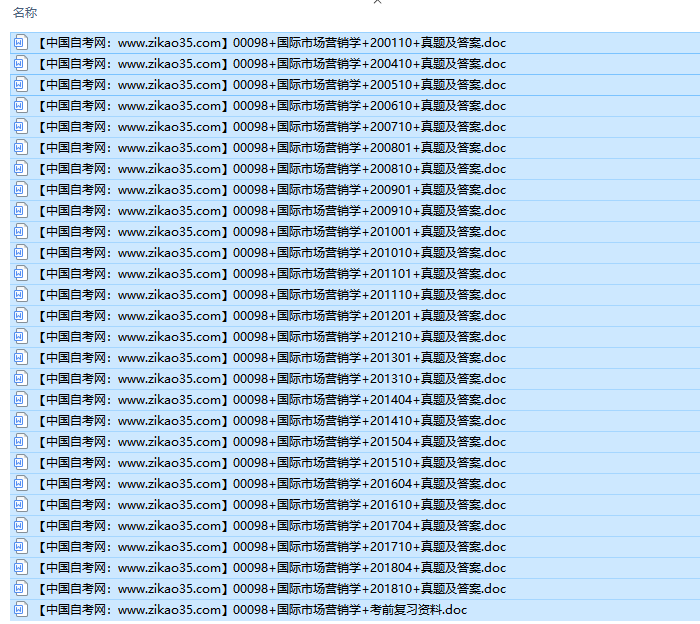Click doc icon of 200510 真题及答案 file
This screenshot has width=700, height=624.
click(21, 84)
